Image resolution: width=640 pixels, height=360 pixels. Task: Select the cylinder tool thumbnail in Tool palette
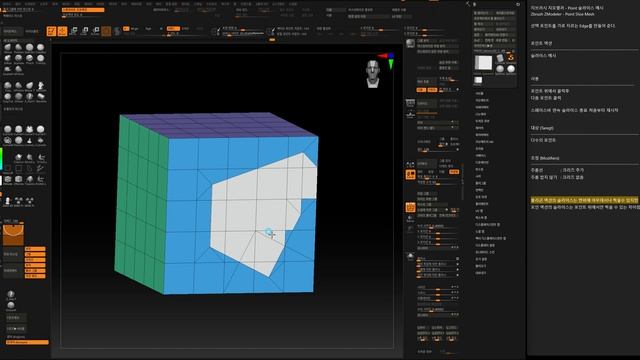tap(500, 58)
